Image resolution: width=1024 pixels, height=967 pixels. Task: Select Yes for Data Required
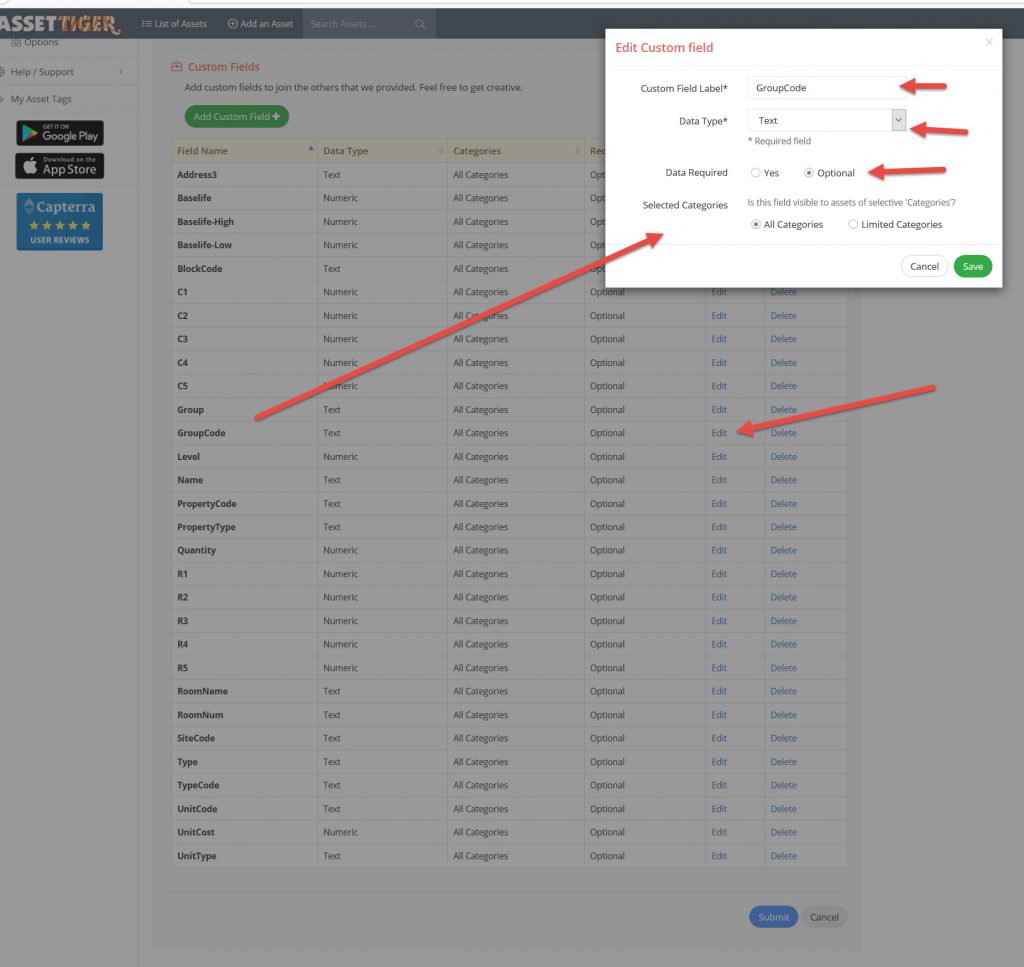756,173
